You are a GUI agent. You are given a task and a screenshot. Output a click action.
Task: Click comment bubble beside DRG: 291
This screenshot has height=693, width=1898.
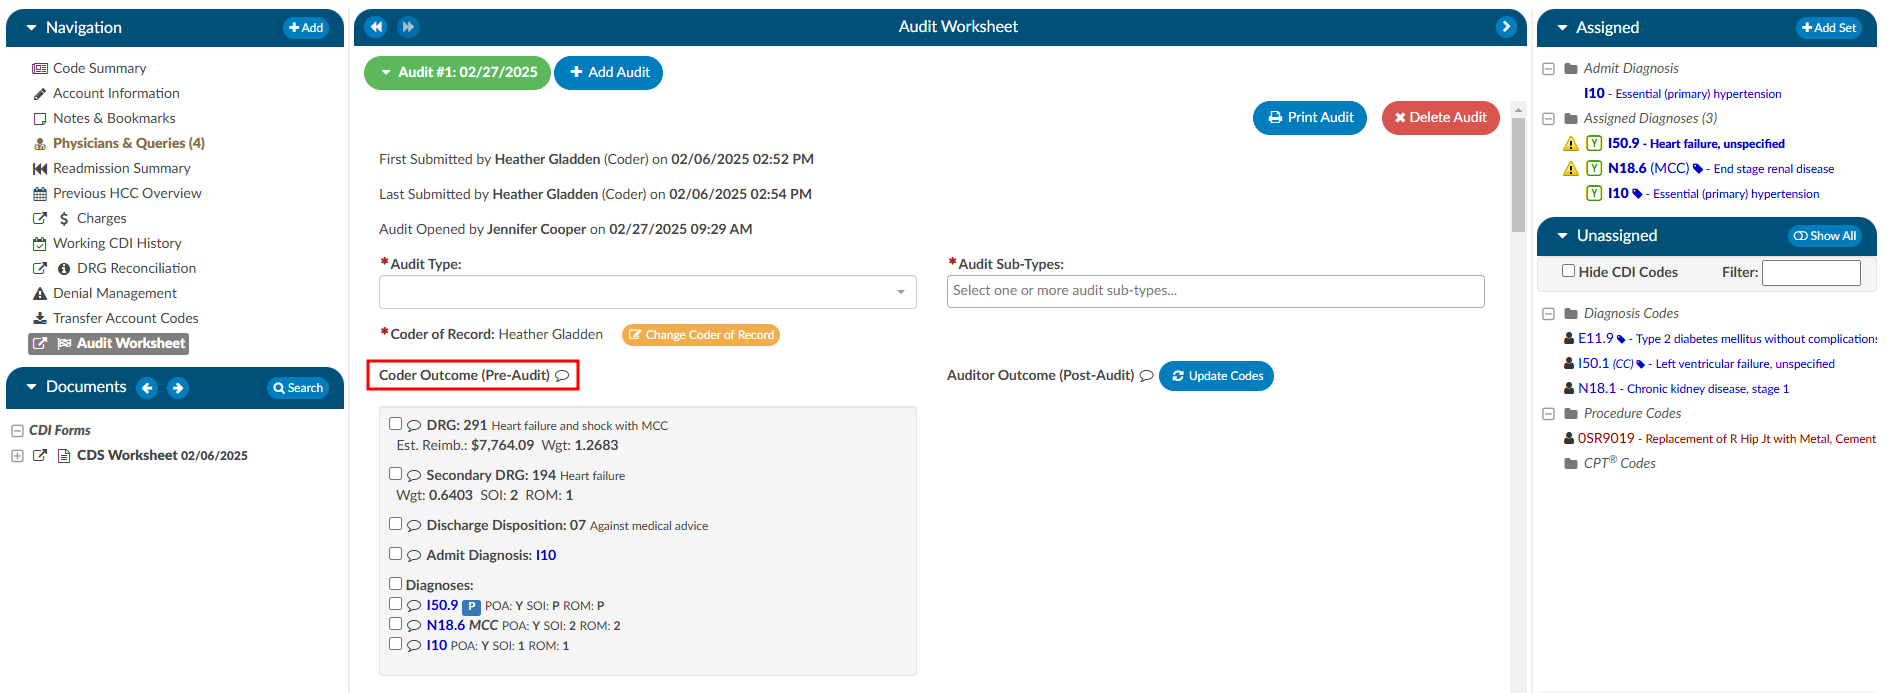[414, 426]
